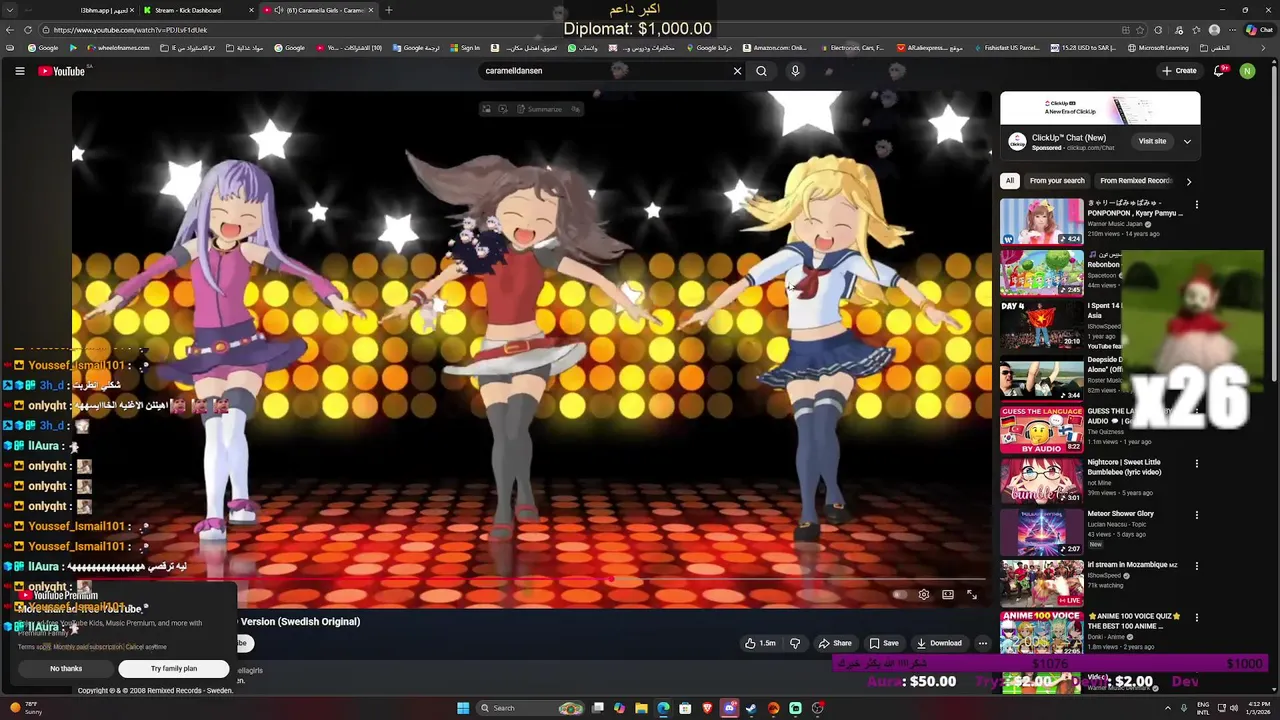Open Fishisfast US Parcel bookmark
Viewport: 1280px width, 720px height.
coord(1006,48)
